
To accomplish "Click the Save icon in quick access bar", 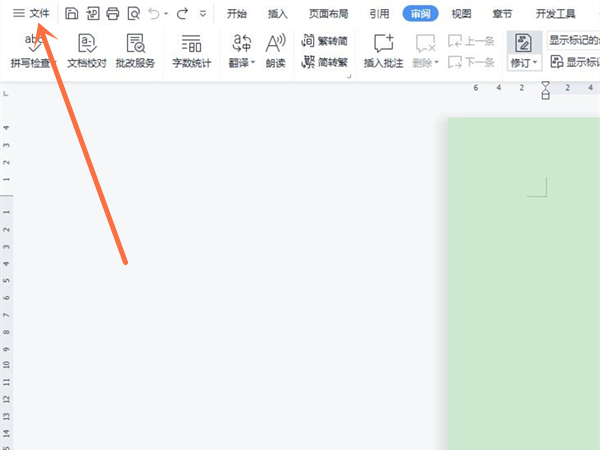I will tap(71, 14).
